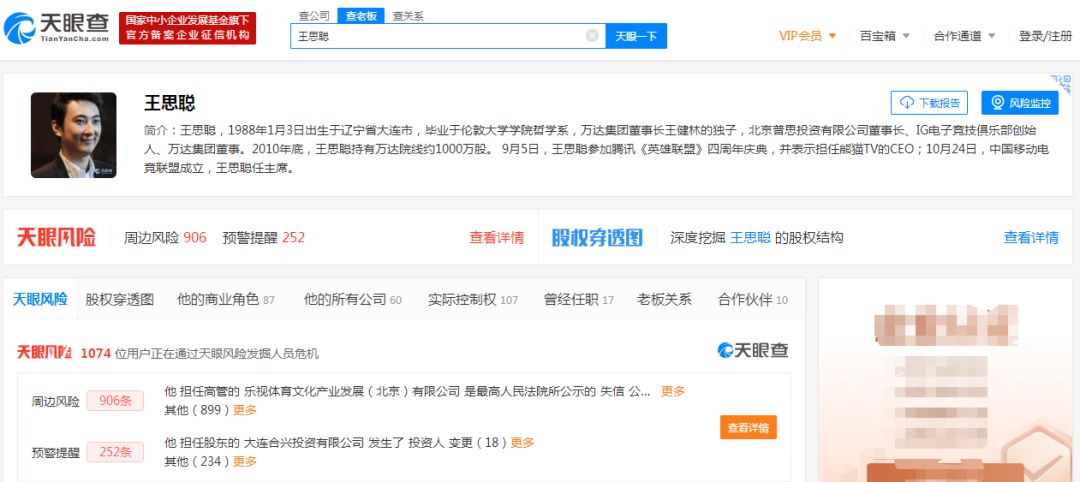The image size is (1080, 482).
Task: Click the 乐视体育文化产业发展（北京）有限公司 text
Action: pos(351,391)
